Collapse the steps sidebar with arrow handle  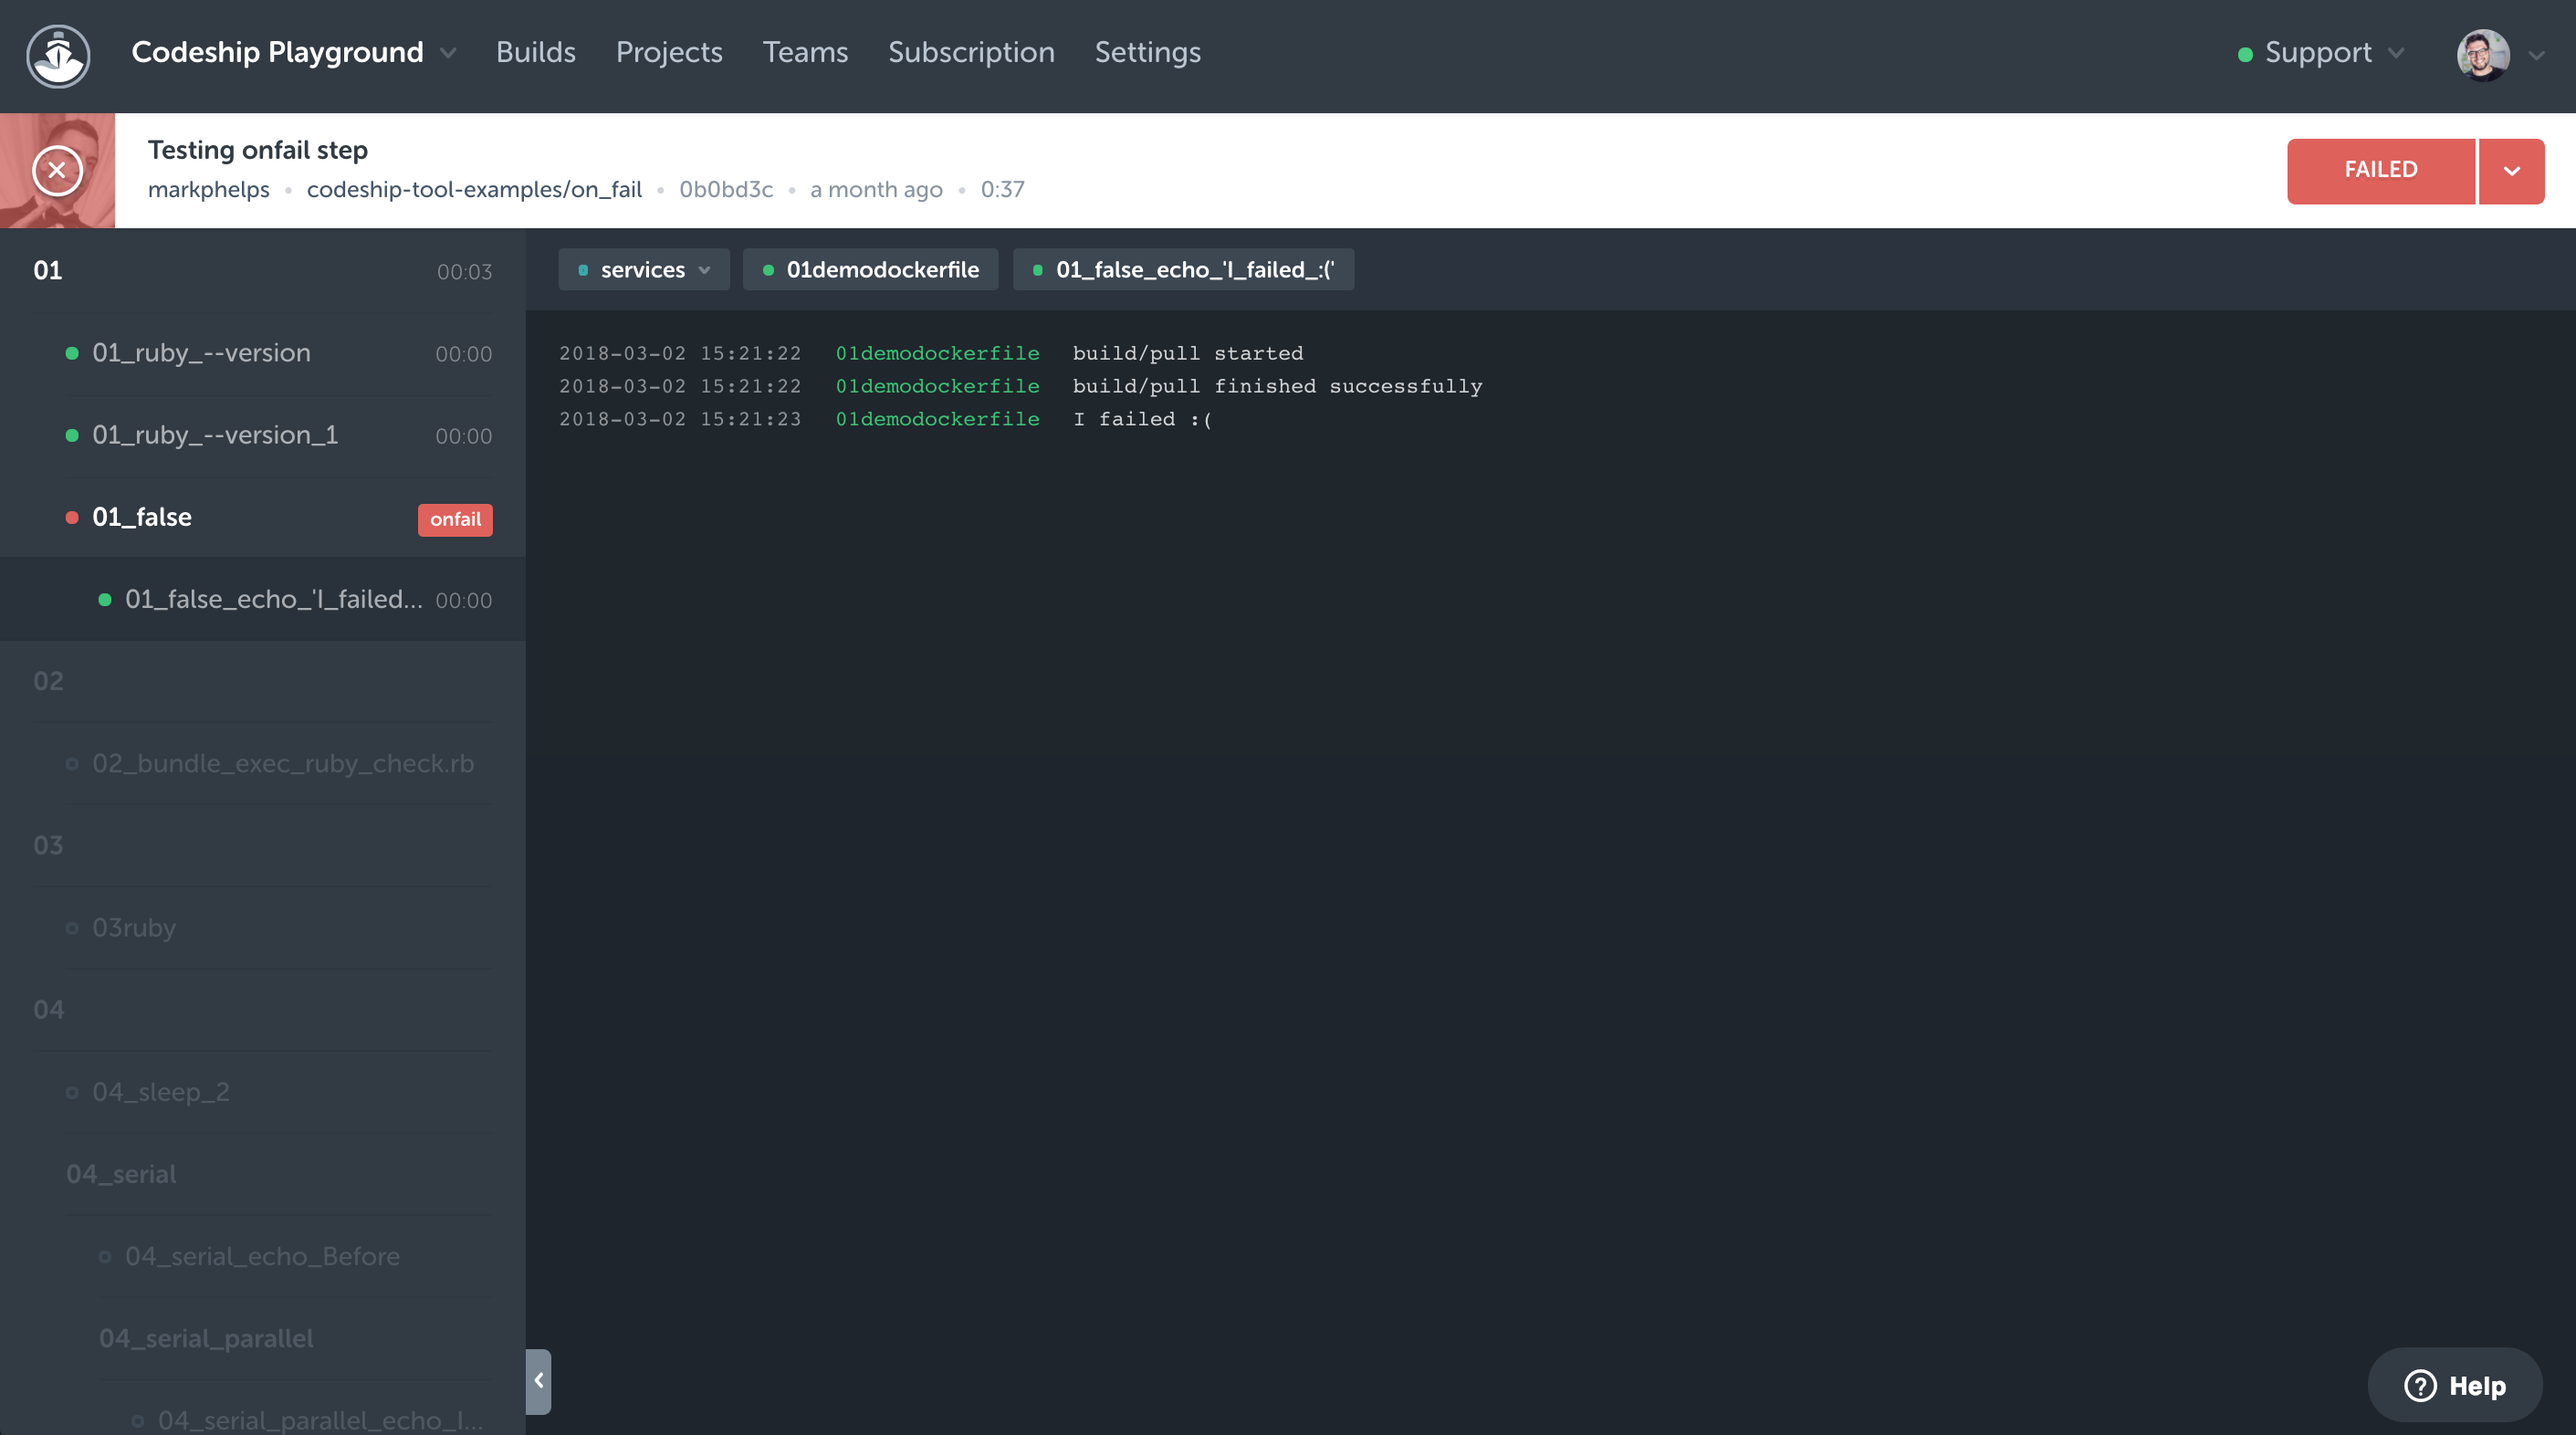[538, 1381]
